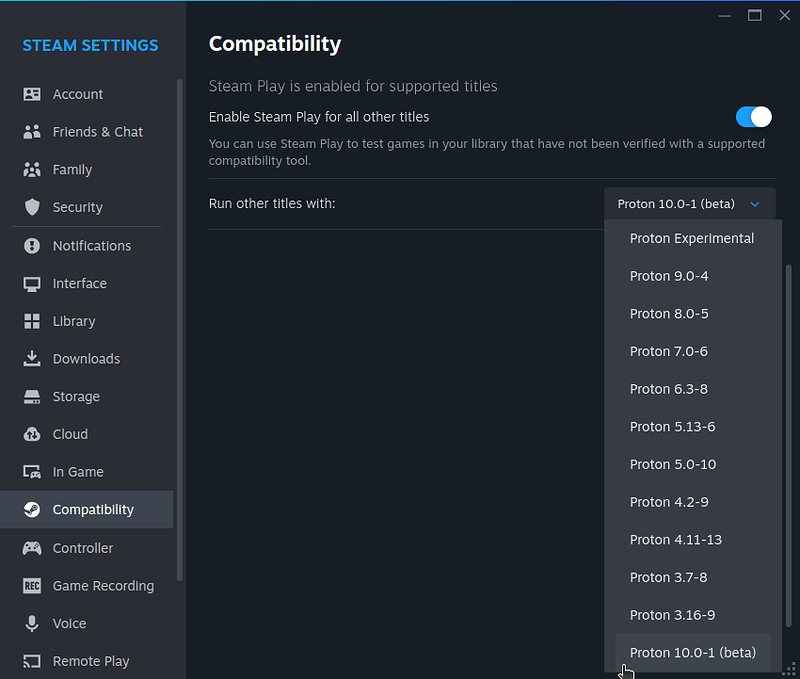Pick Proton 5.0-10 from the list

tap(692, 465)
